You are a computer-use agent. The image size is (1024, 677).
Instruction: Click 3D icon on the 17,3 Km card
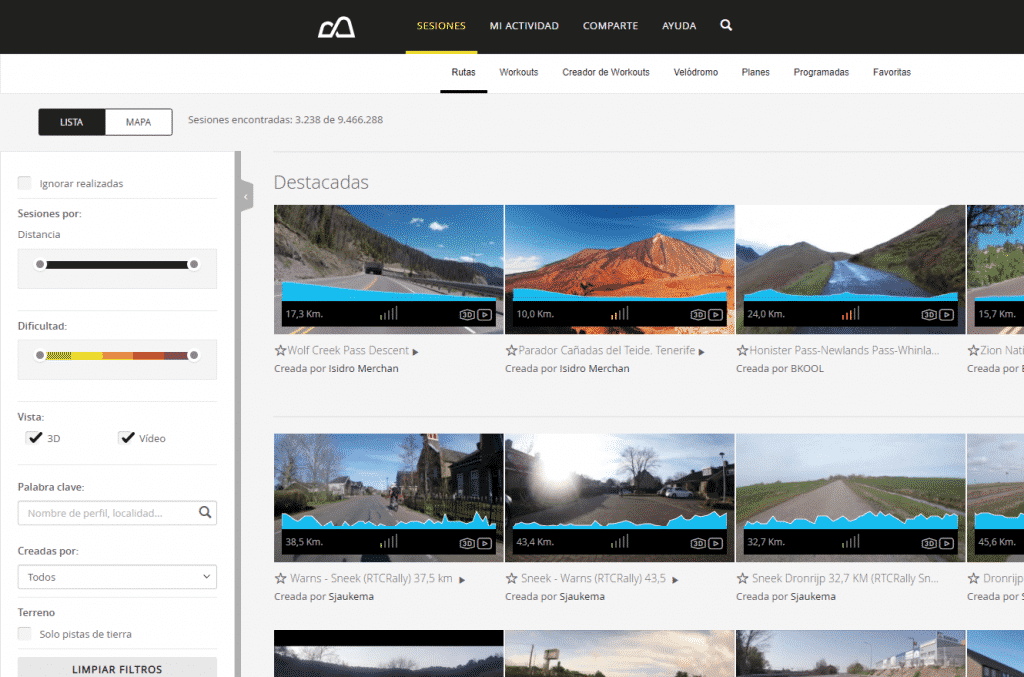click(x=467, y=315)
